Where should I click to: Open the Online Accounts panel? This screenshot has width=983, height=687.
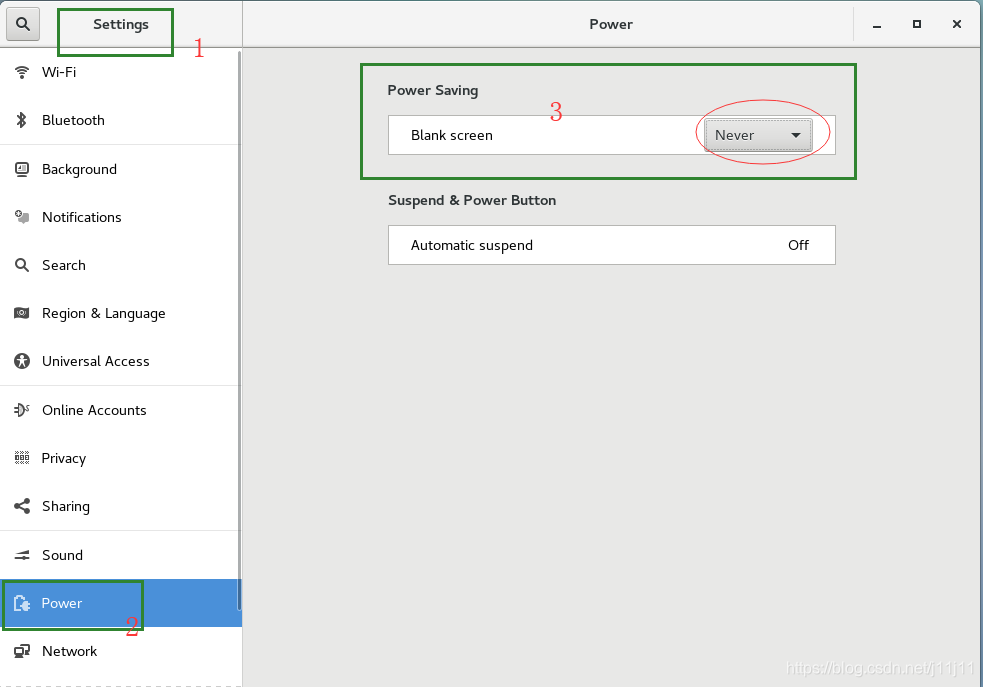(120, 410)
